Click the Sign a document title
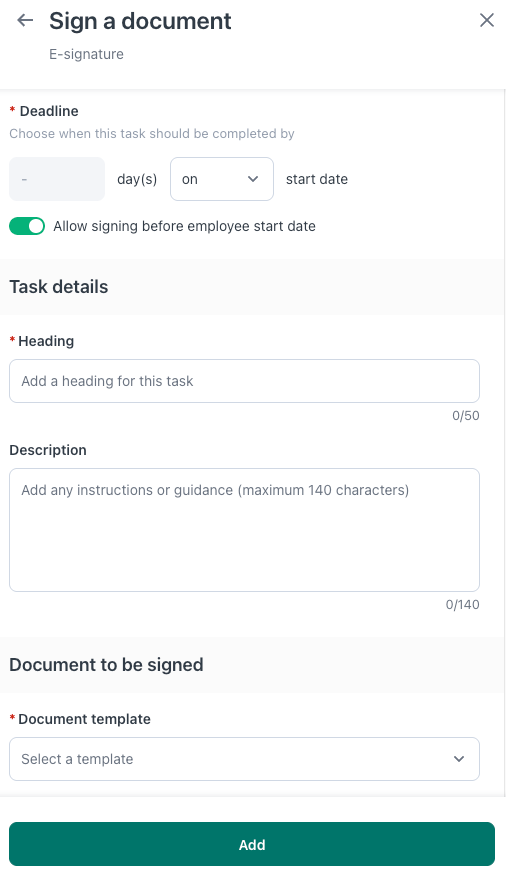 pyautogui.click(x=140, y=21)
